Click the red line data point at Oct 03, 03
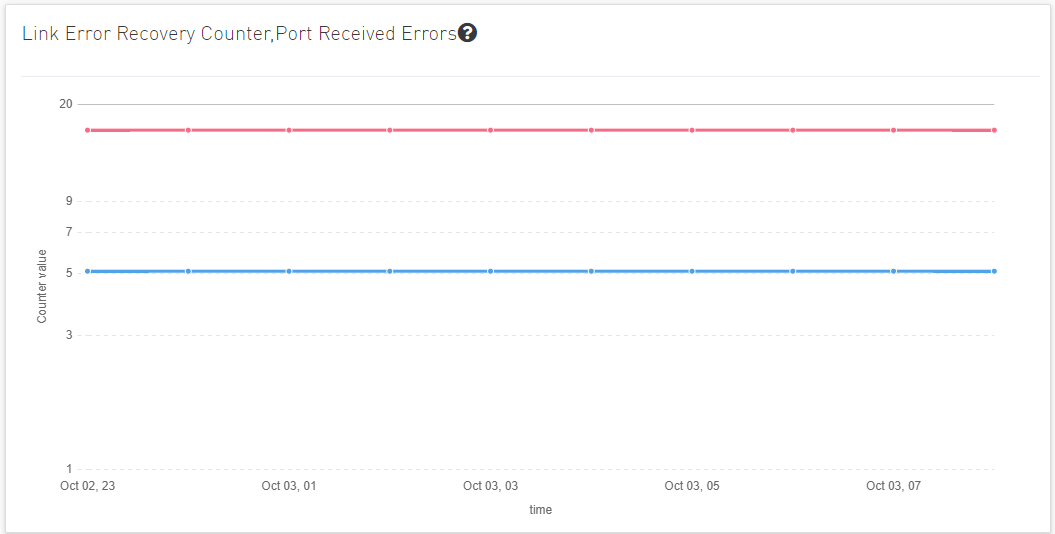The height and width of the screenshot is (534, 1055). coord(491,130)
